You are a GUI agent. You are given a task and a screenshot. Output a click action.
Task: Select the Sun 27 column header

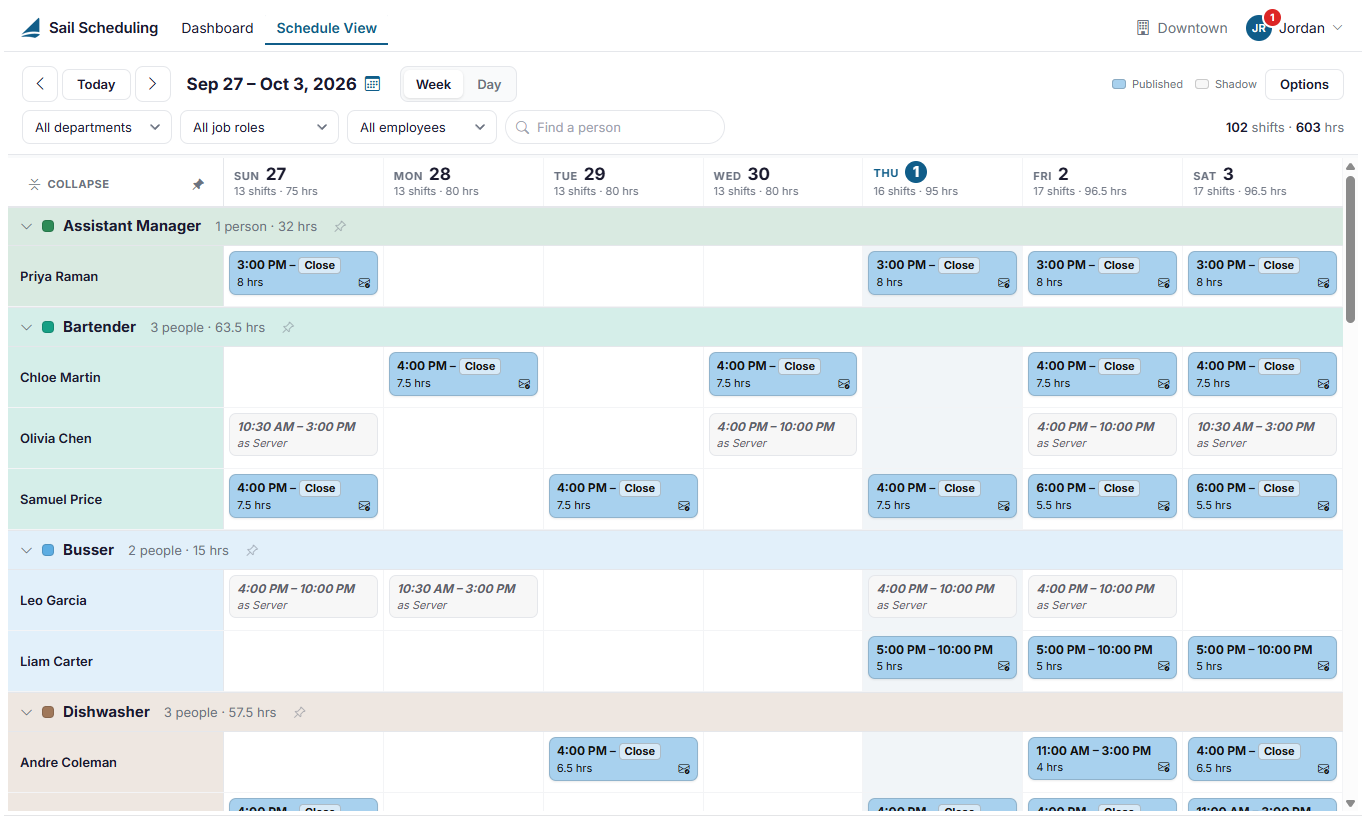303,181
